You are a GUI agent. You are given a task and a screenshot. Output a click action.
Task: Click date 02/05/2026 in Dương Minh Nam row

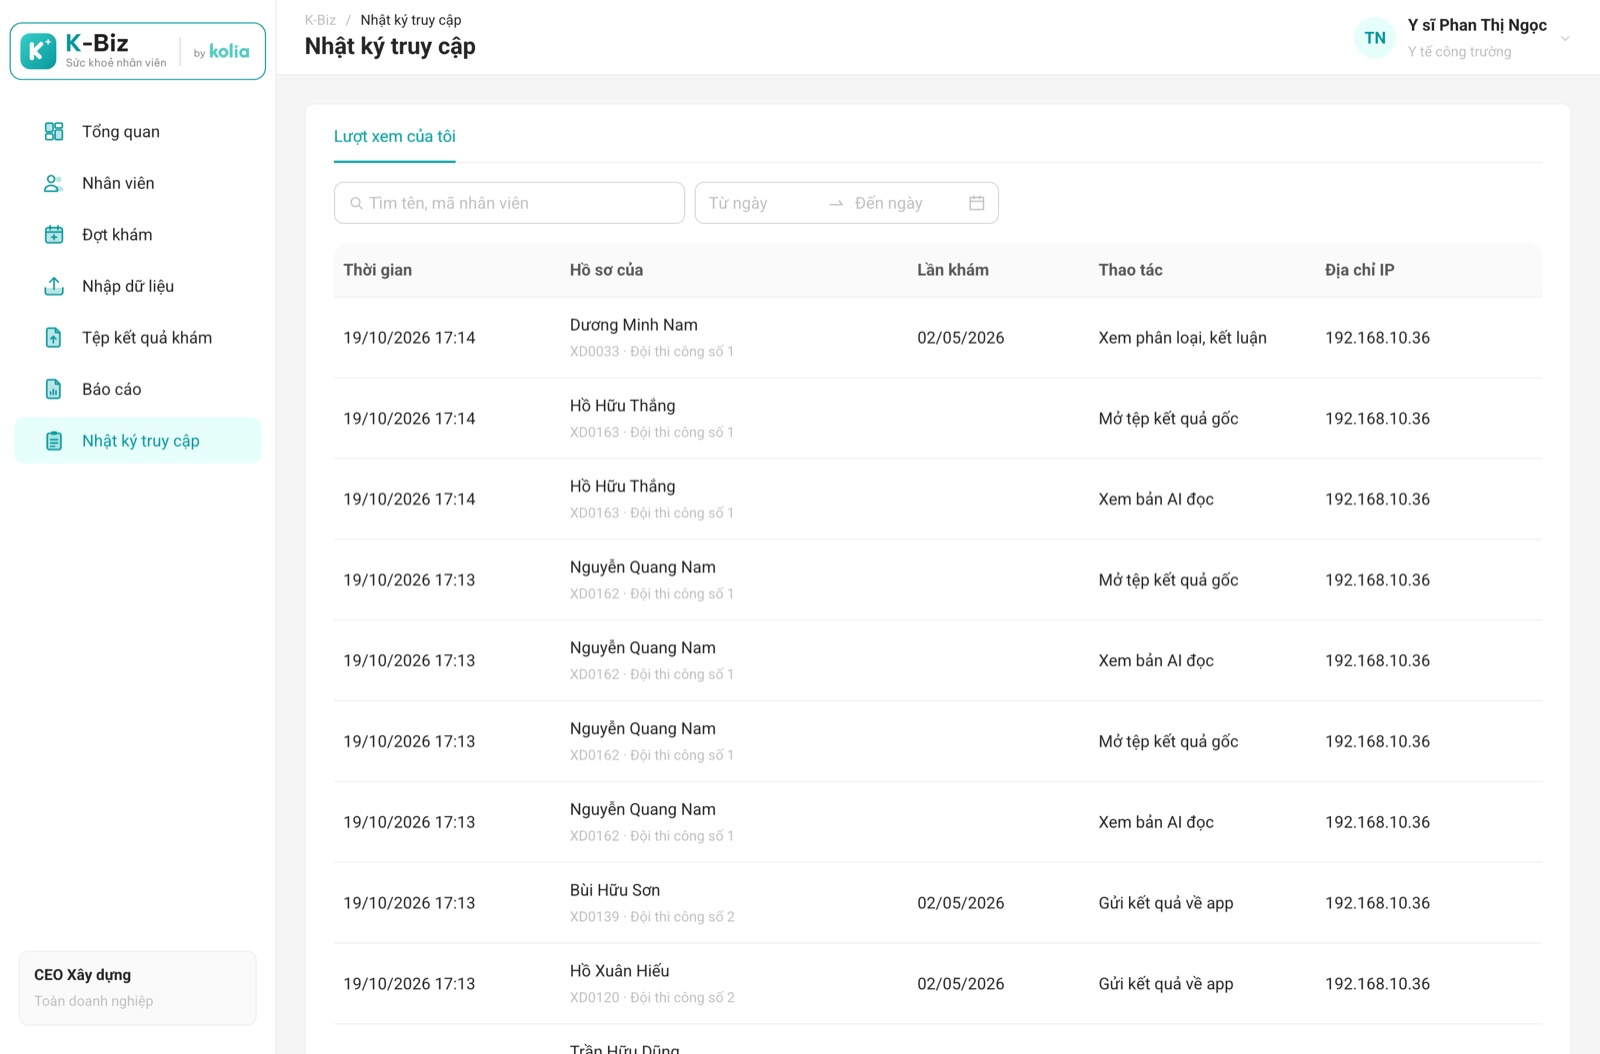coord(961,338)
